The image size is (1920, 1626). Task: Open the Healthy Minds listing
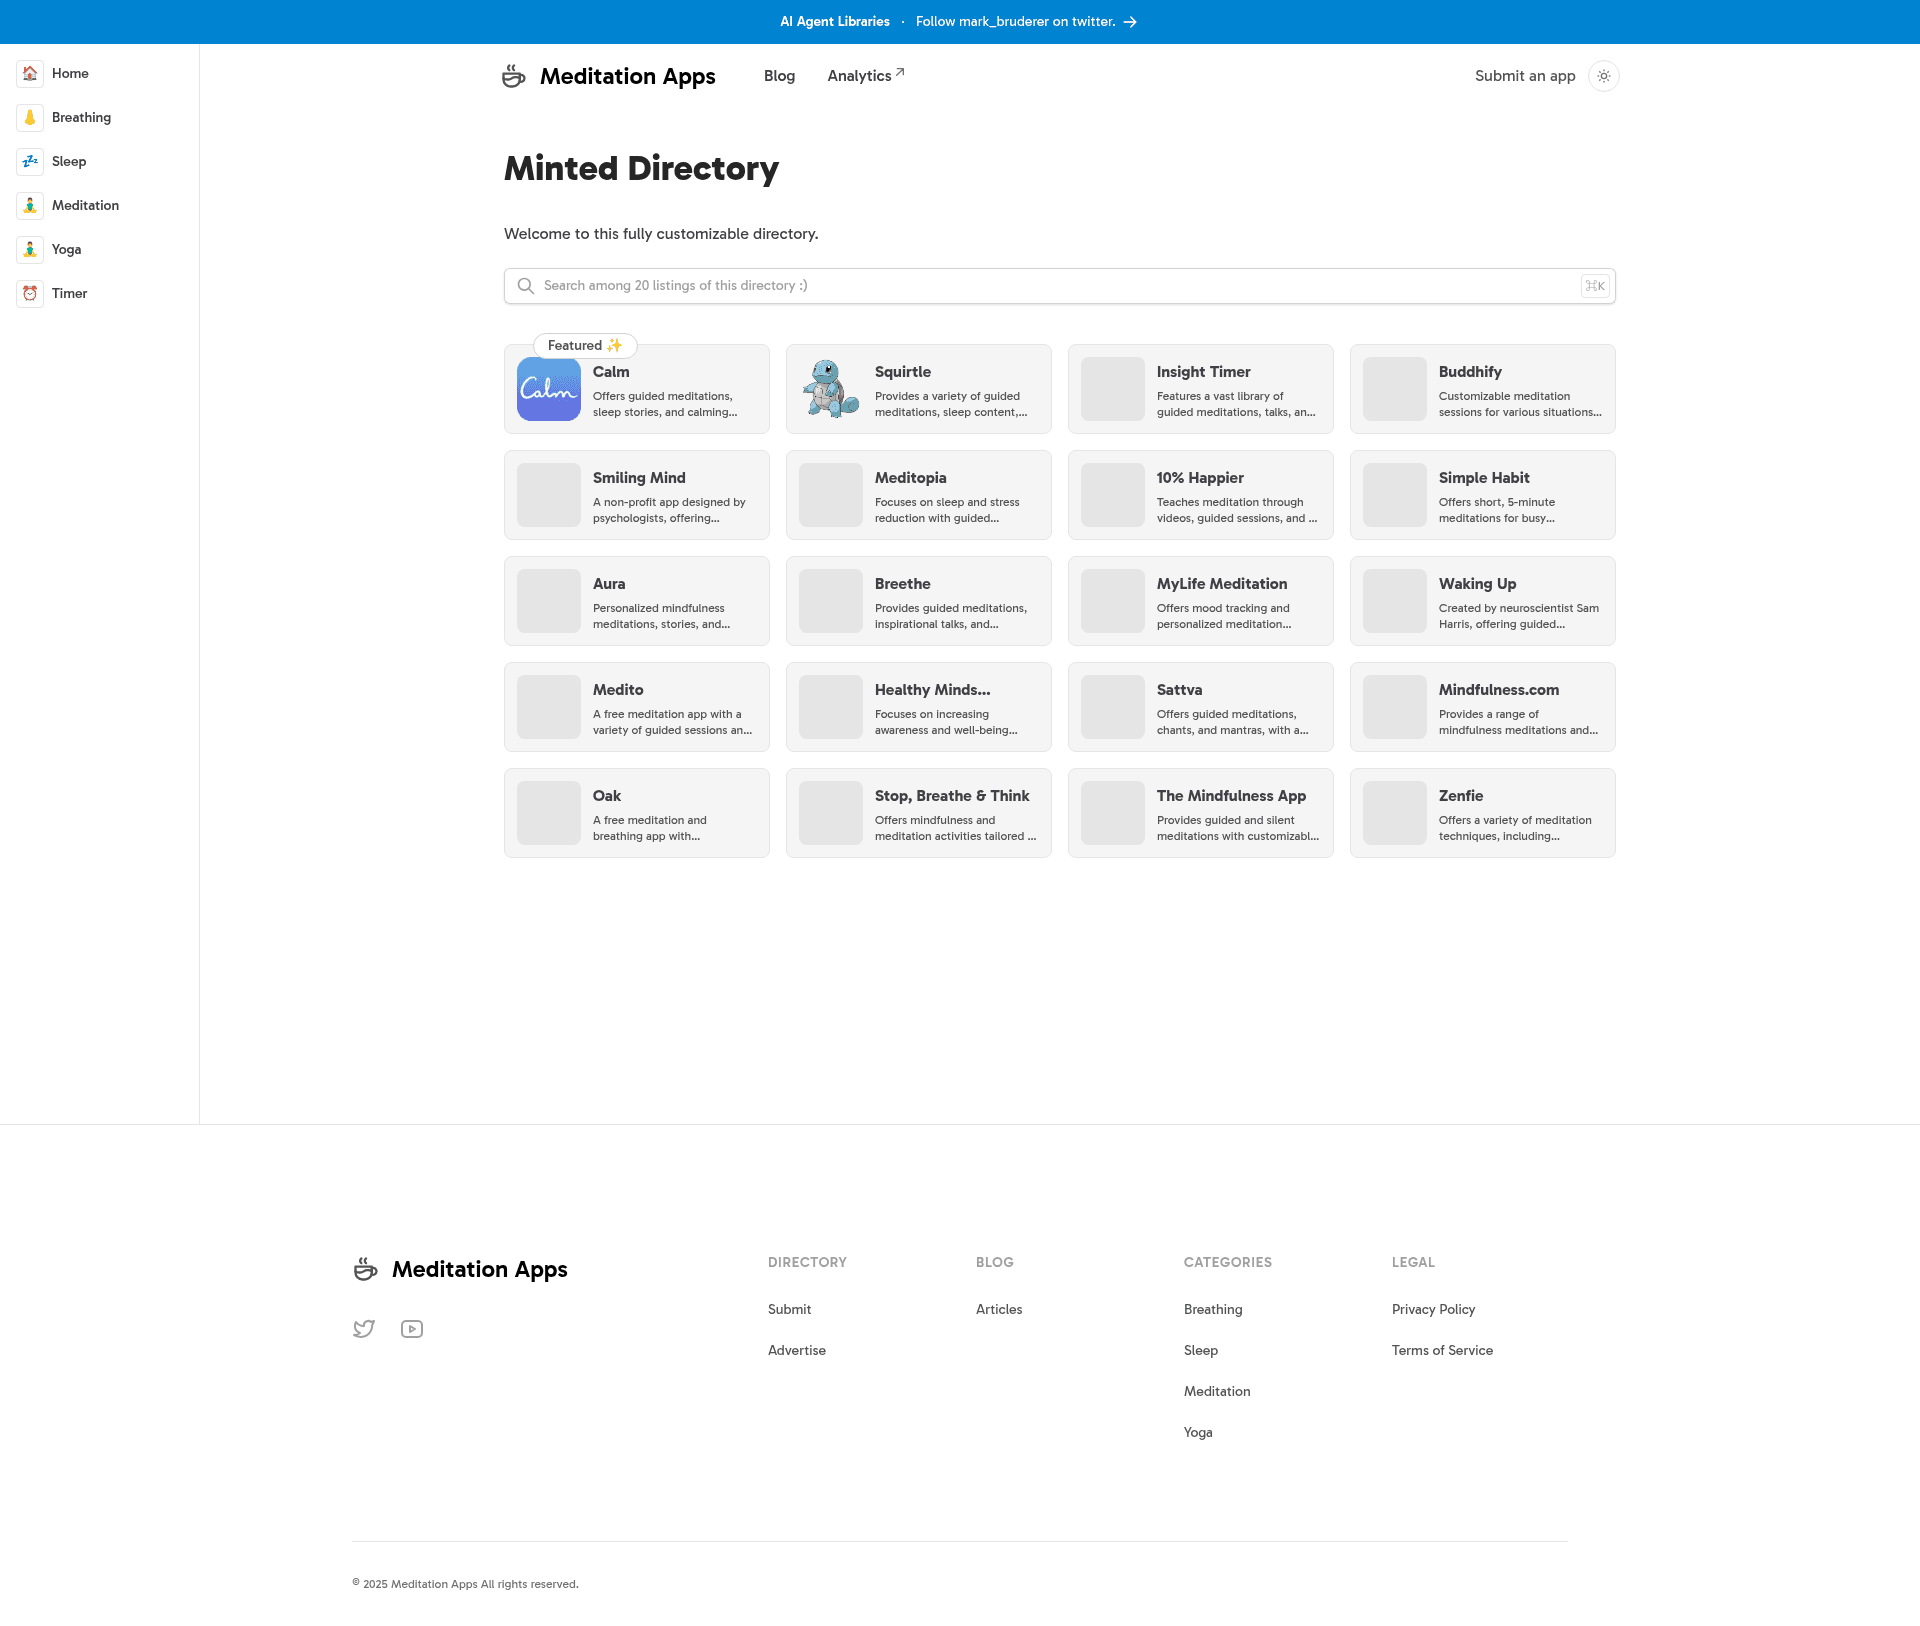(x=919, y=707)
